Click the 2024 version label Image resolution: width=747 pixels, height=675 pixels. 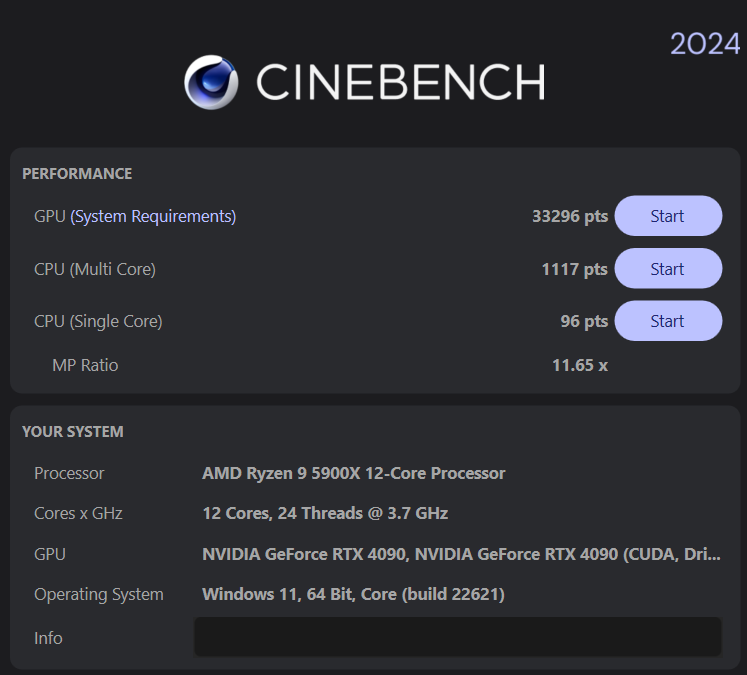pyautogui.click(x=704, y=44)
